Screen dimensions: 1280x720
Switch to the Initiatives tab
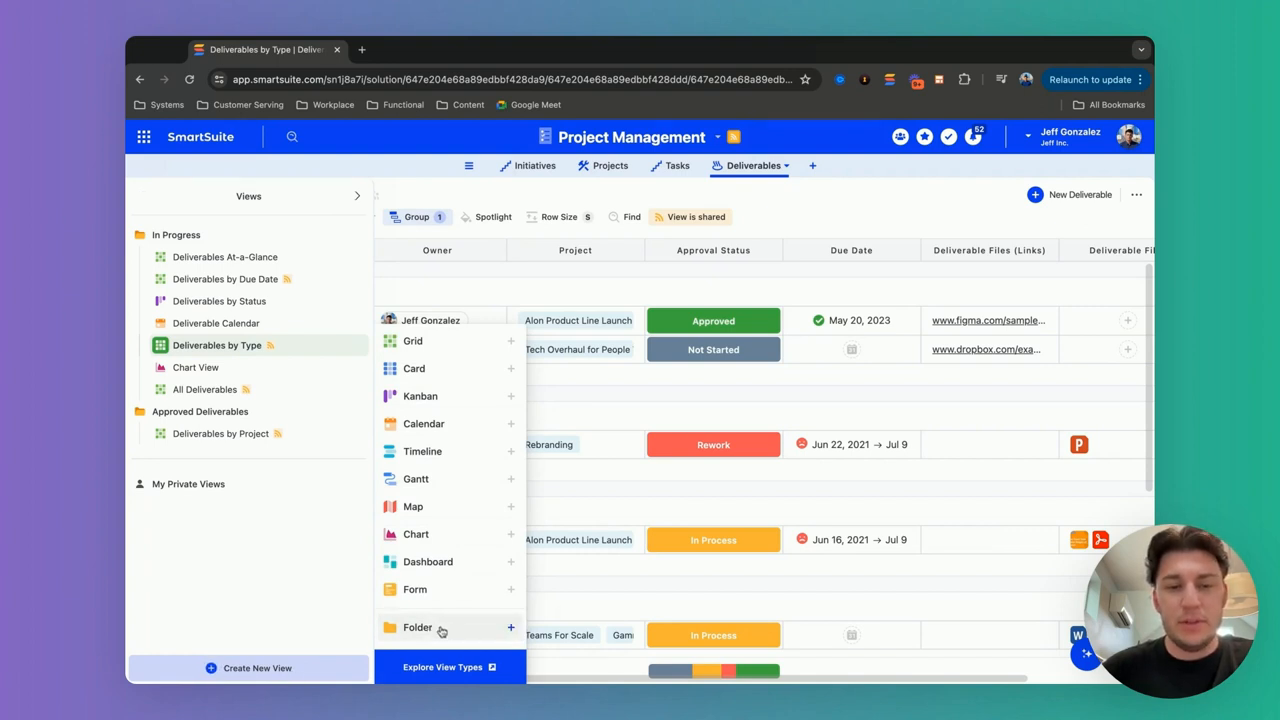[x=528, y=166]
